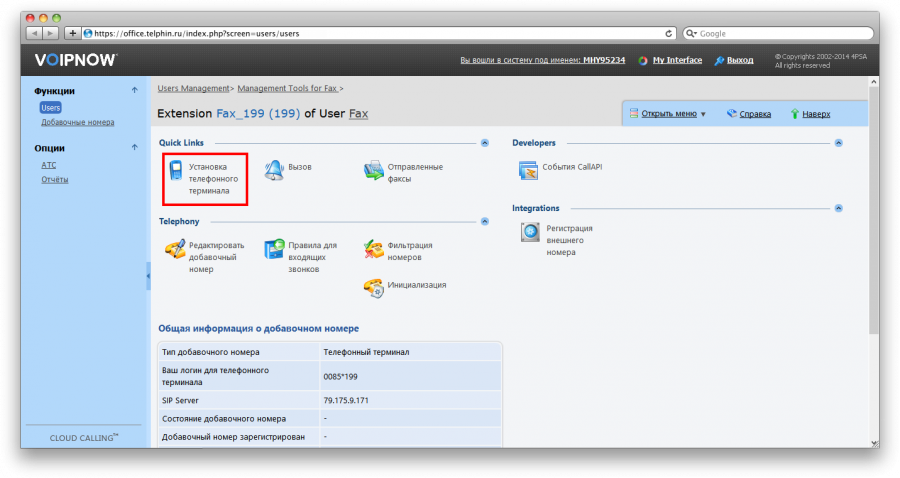
Task: Click the login value 0085*199
Action: click(x=340, y=376)
